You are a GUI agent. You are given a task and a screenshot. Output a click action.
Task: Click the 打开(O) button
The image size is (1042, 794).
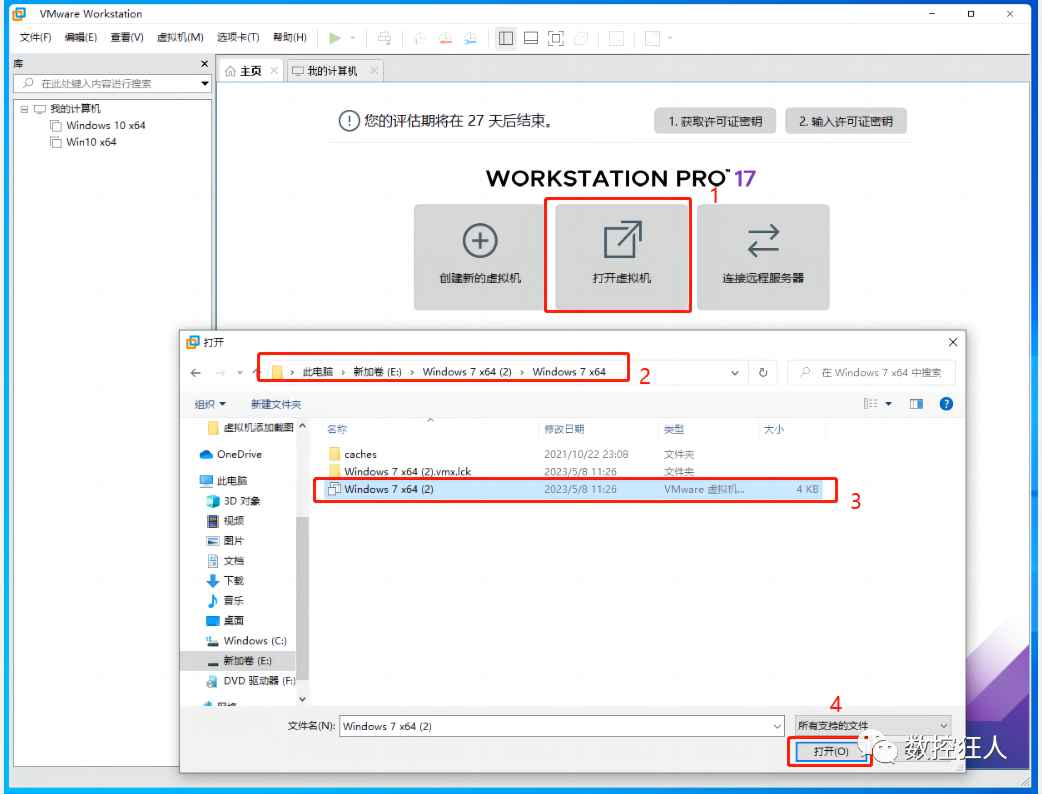coord(831,751)
